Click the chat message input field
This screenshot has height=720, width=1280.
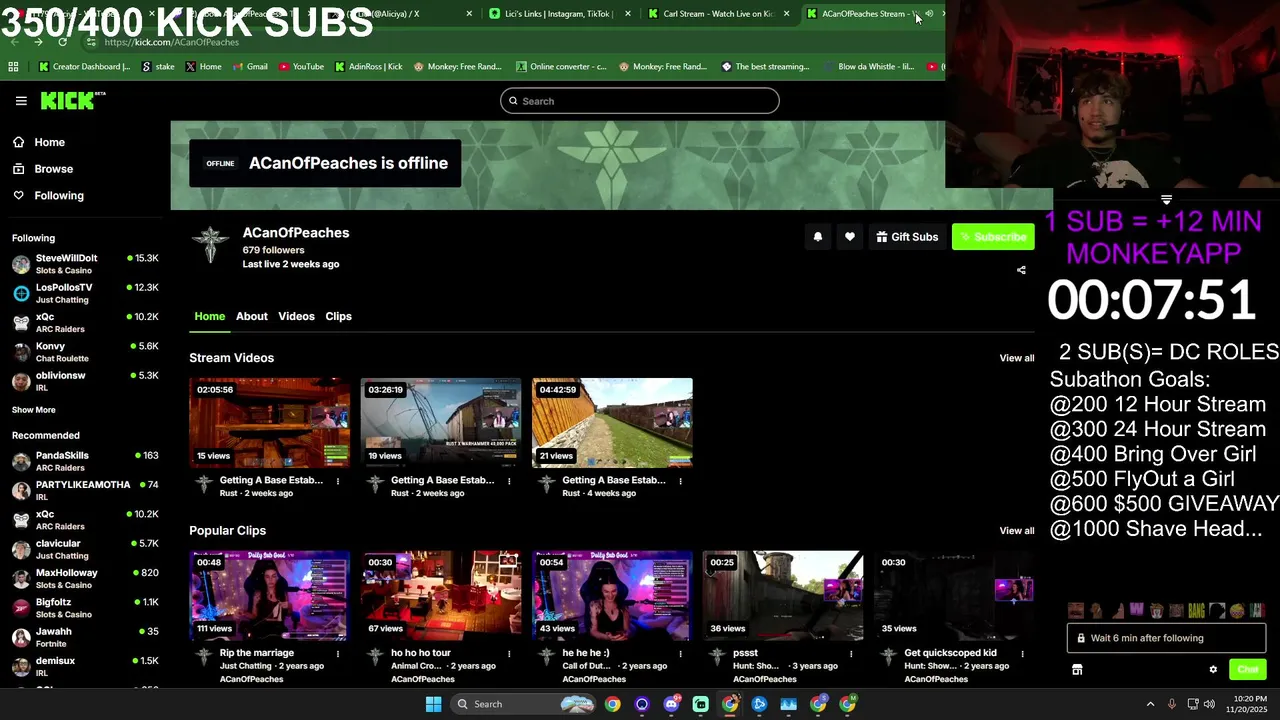(x=1166, y=638)
